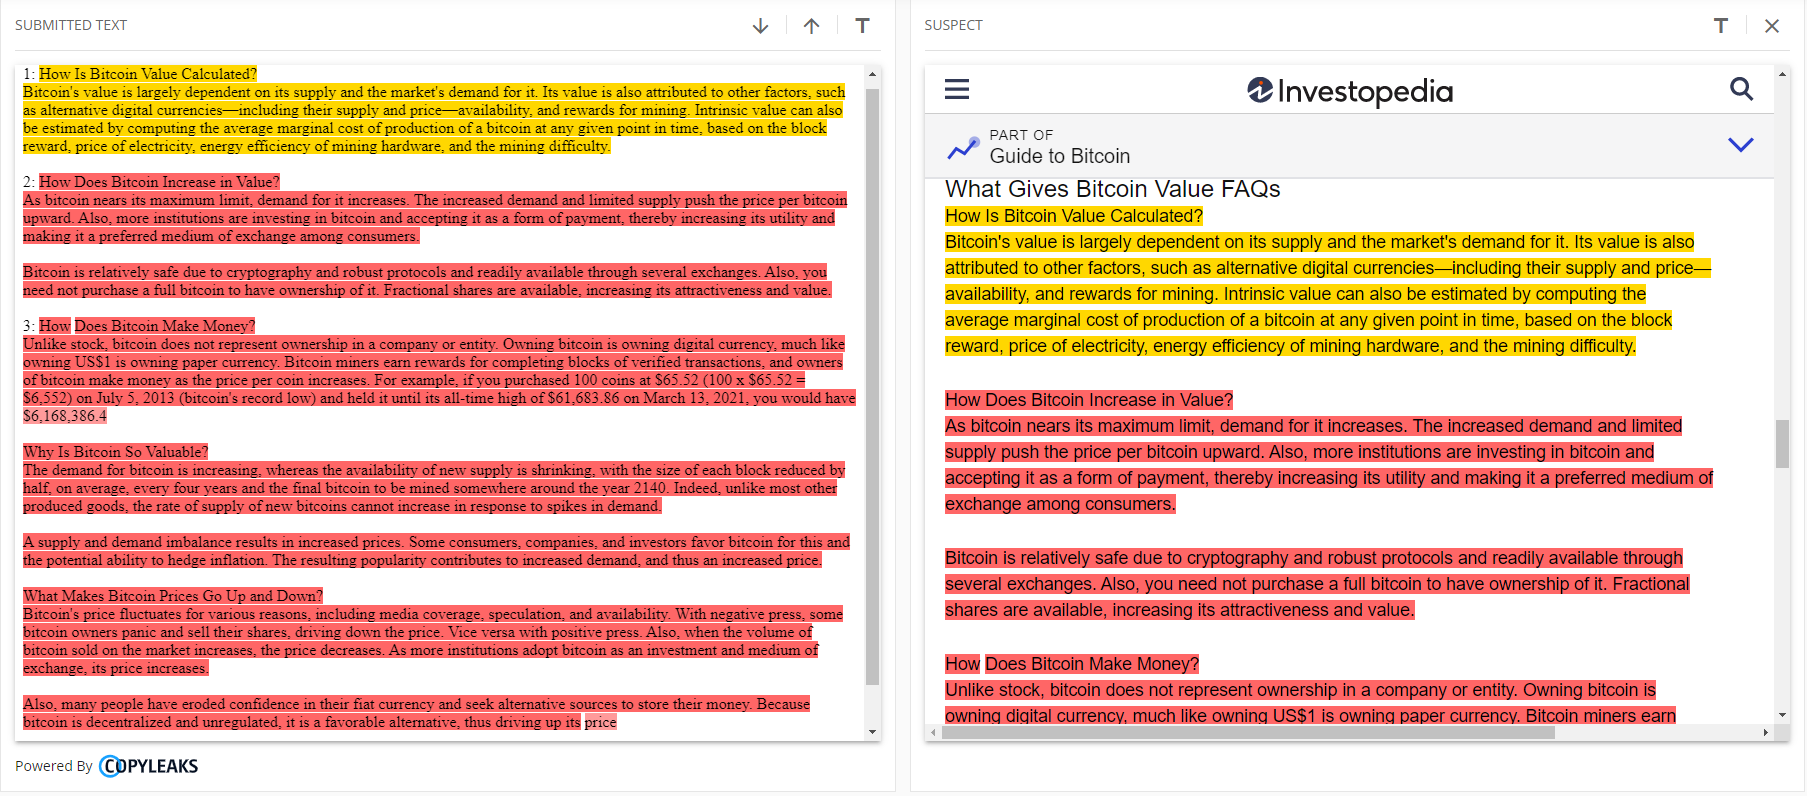Image resolution: width=1807 pixels, height=796 pixels.
Task: Open Investopedia hamburger menu
Action: point(957,89)
